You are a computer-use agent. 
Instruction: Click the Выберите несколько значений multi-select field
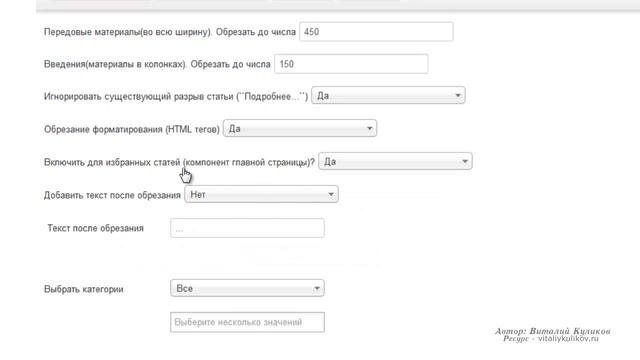[x=247, y=322]
